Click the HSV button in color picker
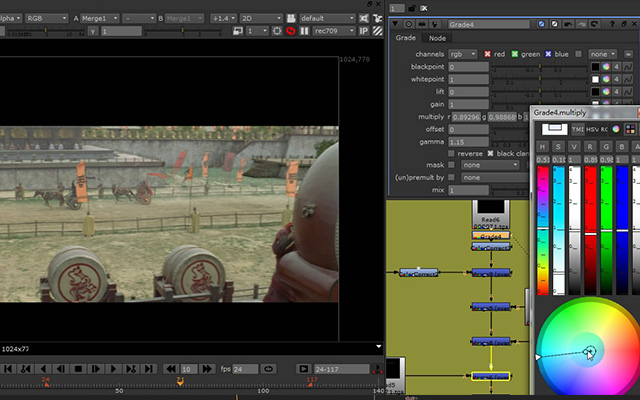The height and width of the screenshot is (400, 640). pos(592,129)
